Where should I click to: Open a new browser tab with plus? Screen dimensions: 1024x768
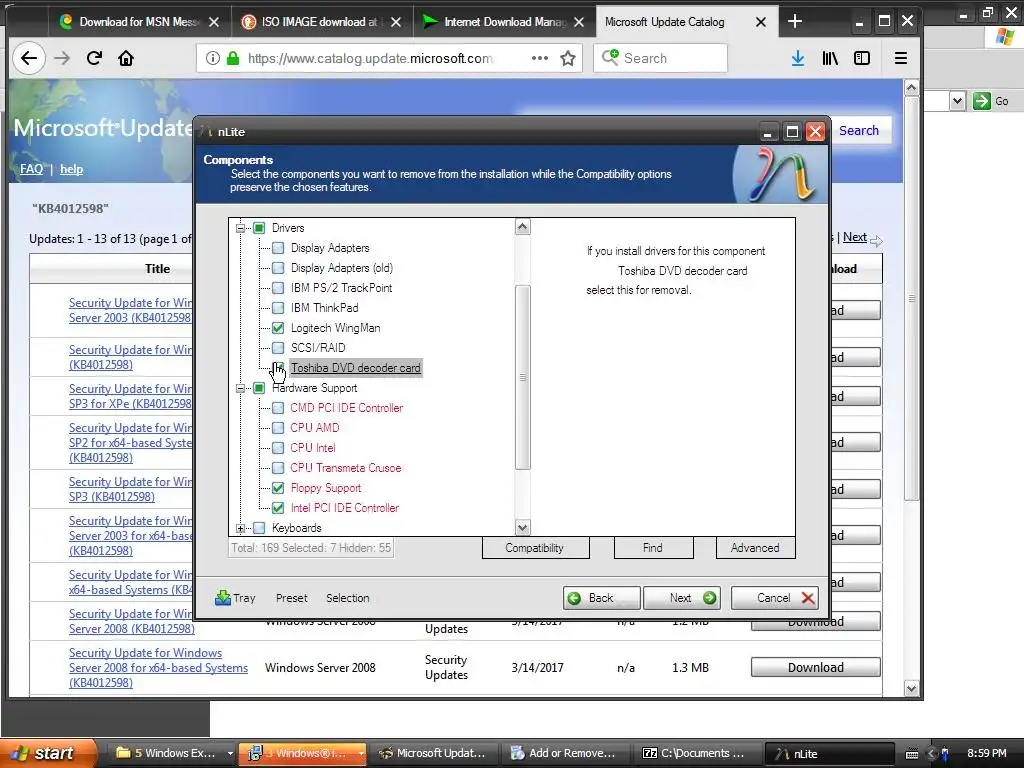[x=795, y=22]
